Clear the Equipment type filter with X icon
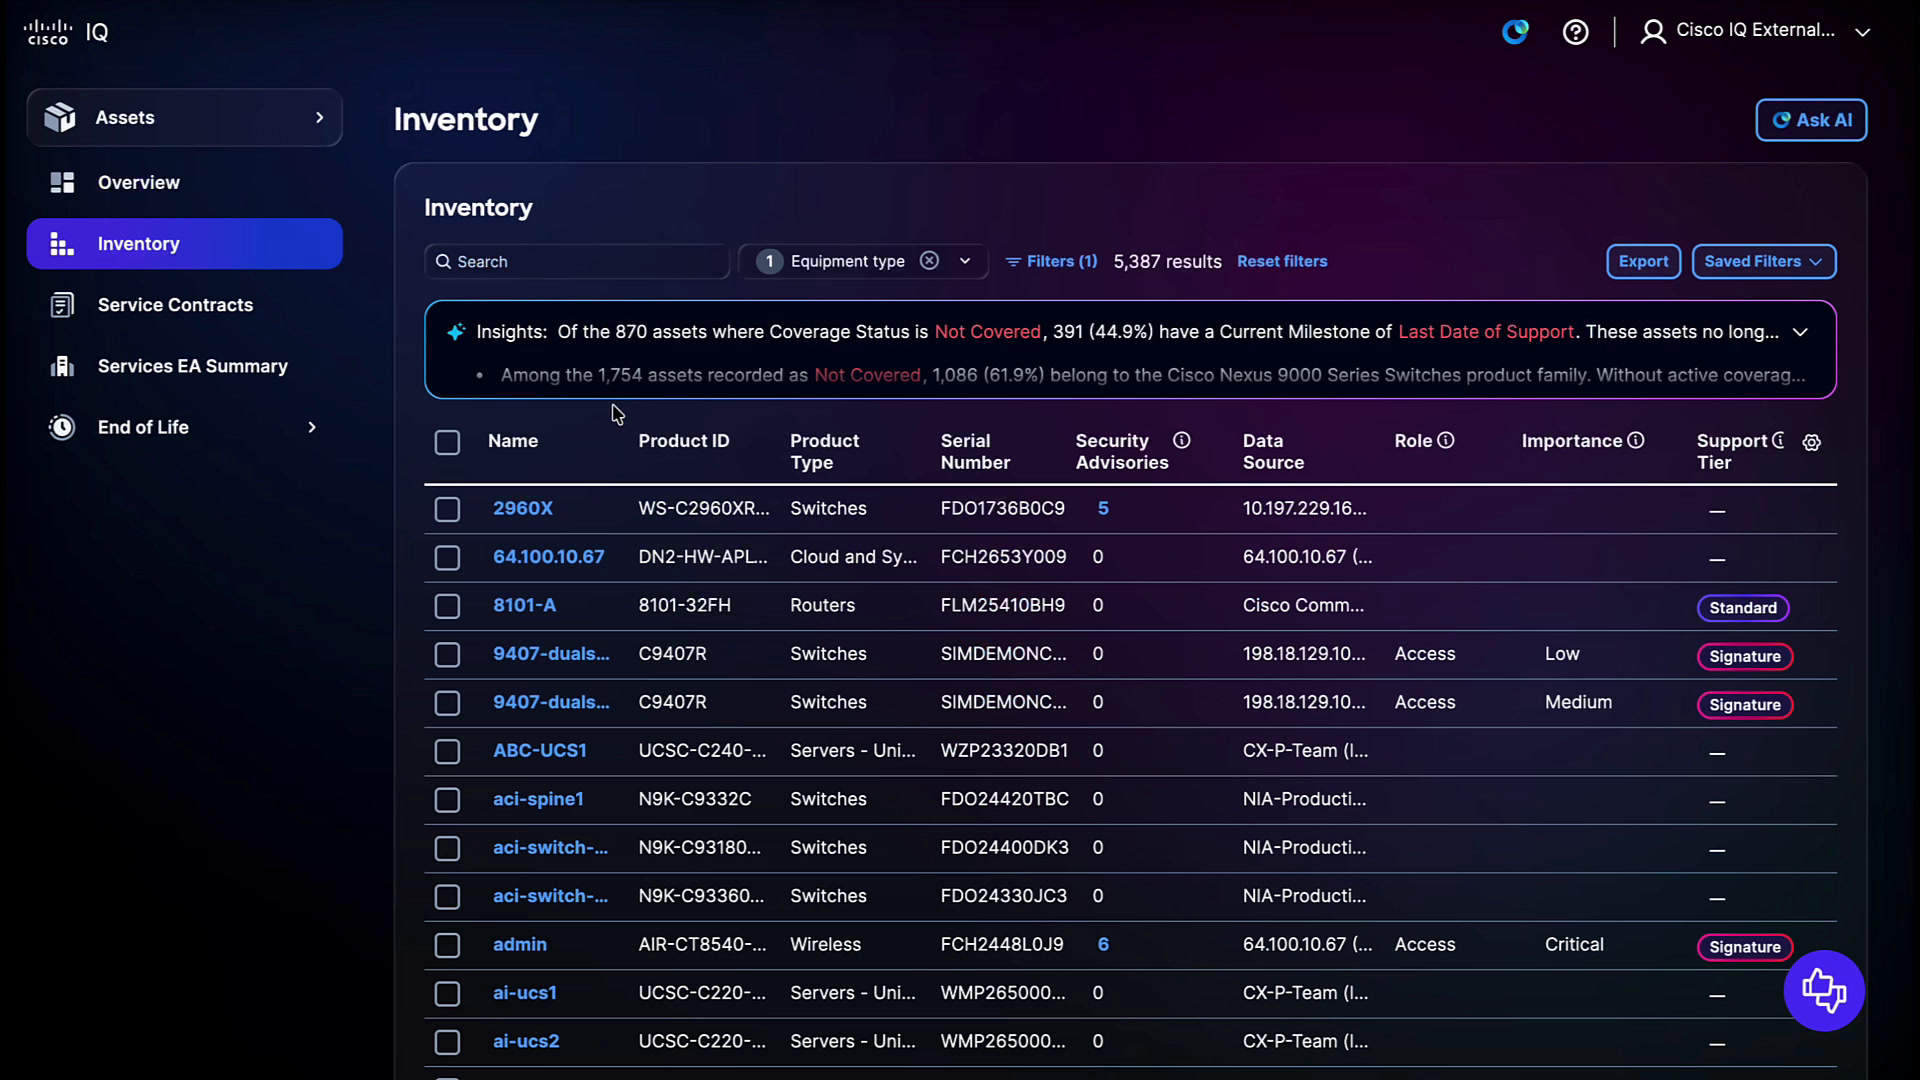This screenshot has width=1920, height=1080. (x=929, y=261)
